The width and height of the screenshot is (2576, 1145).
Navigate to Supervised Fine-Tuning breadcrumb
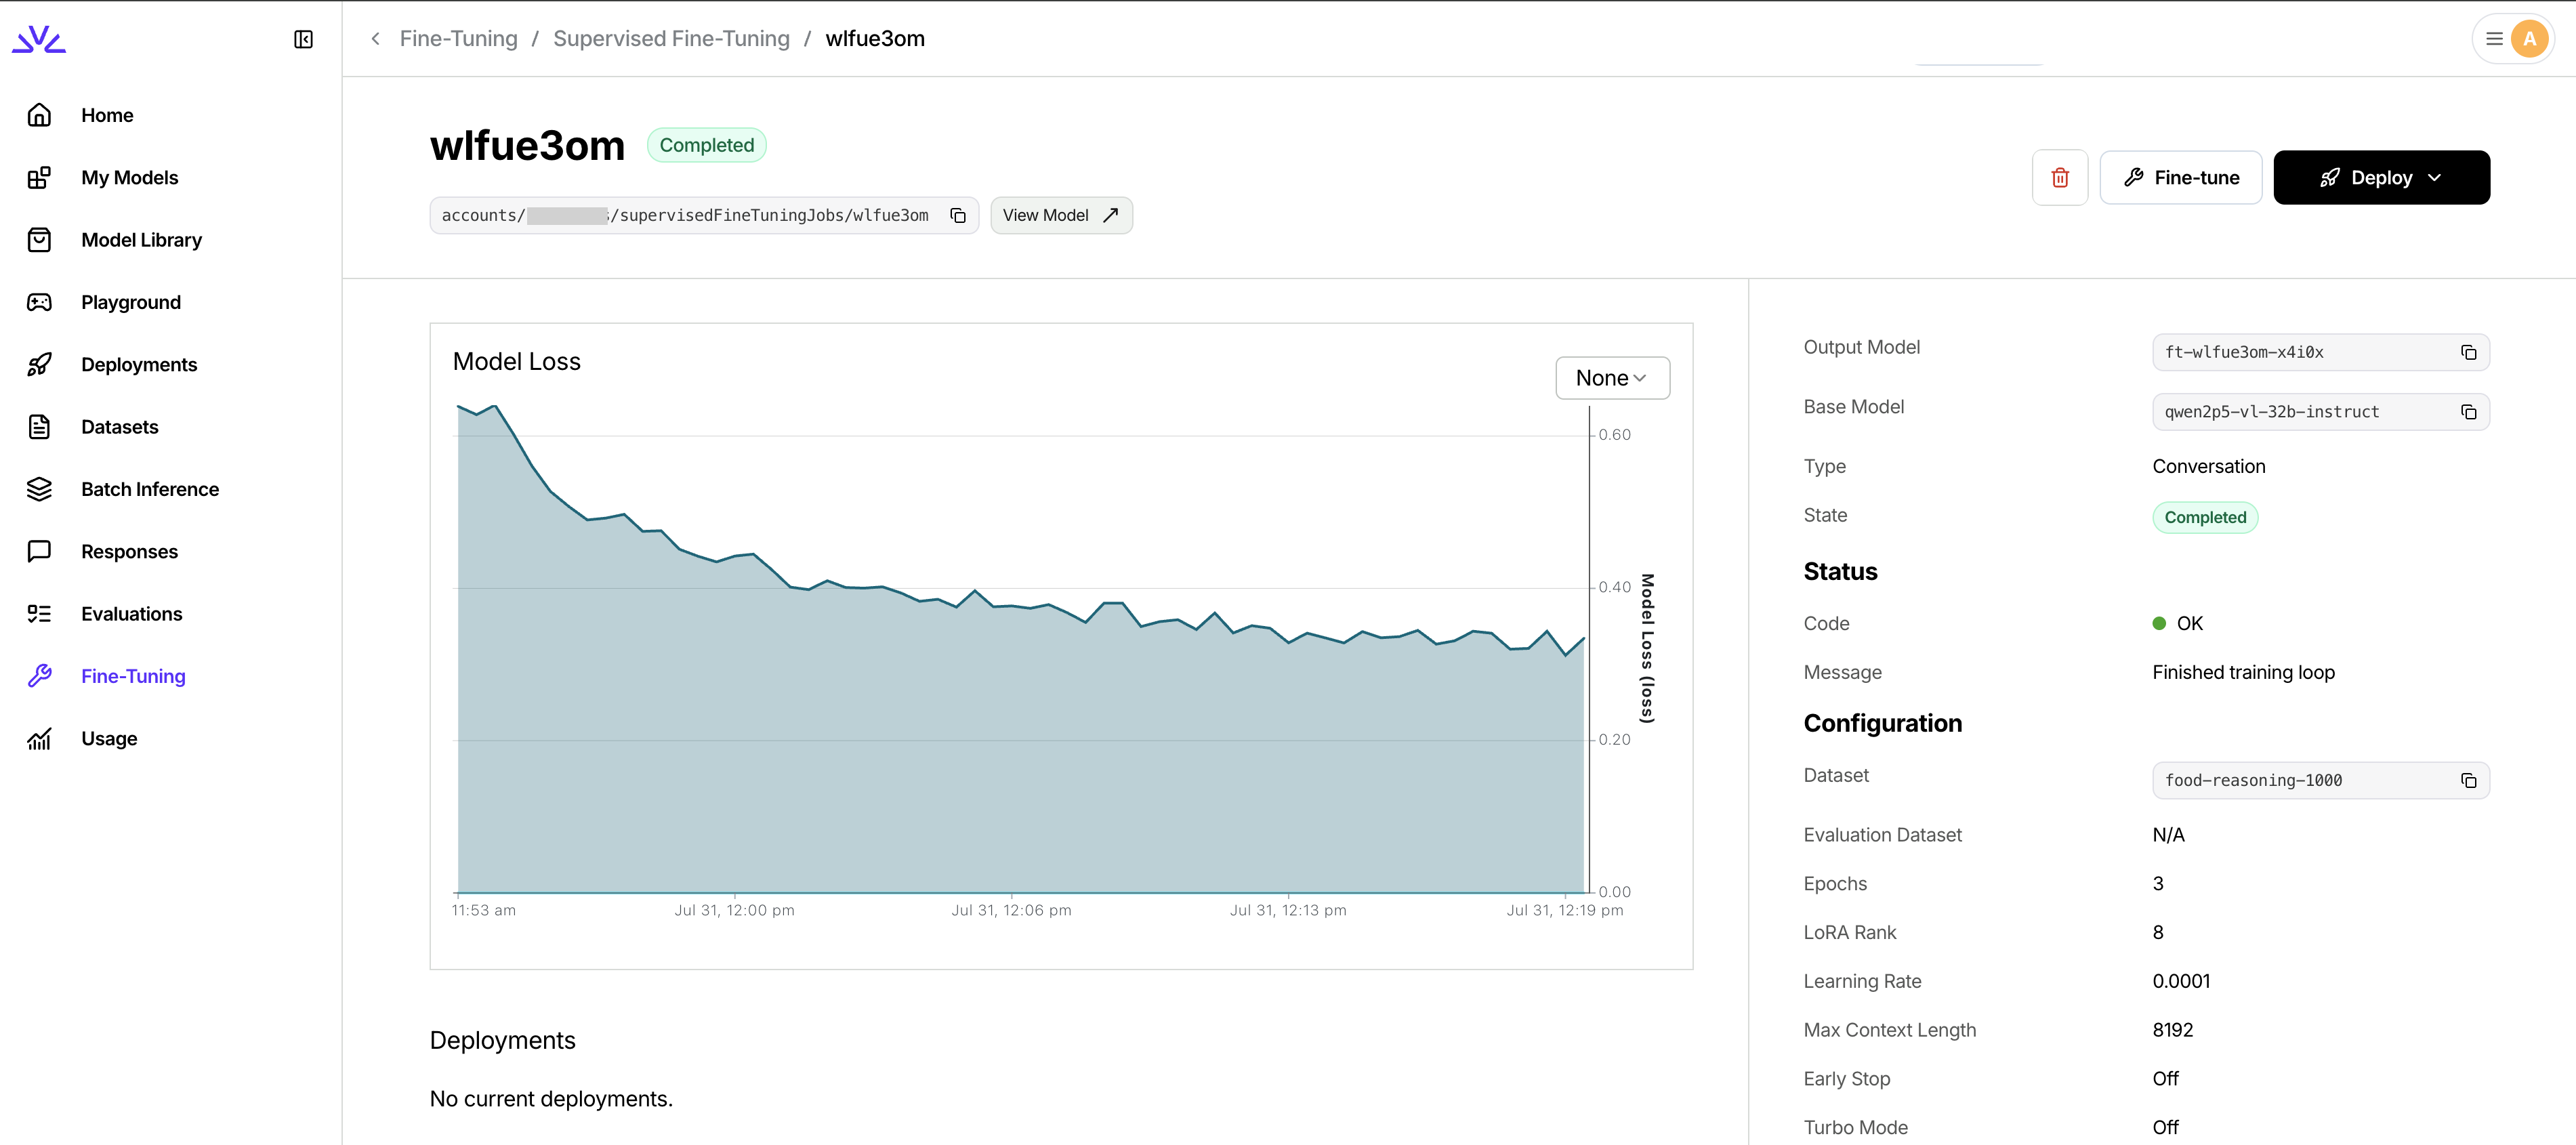[x=671, y=39]
